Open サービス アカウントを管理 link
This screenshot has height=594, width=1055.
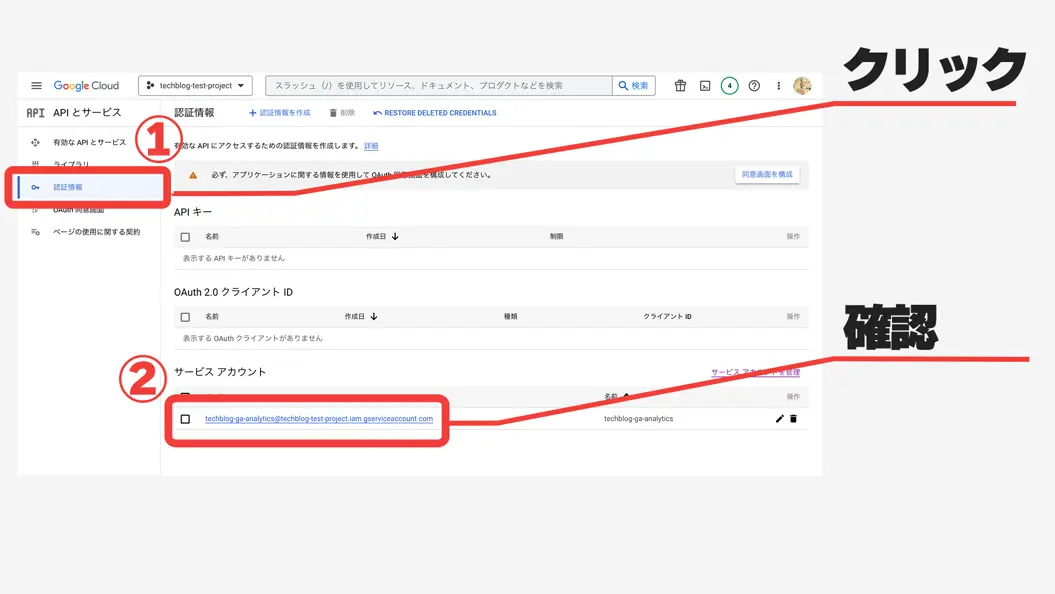coord(756,372)
